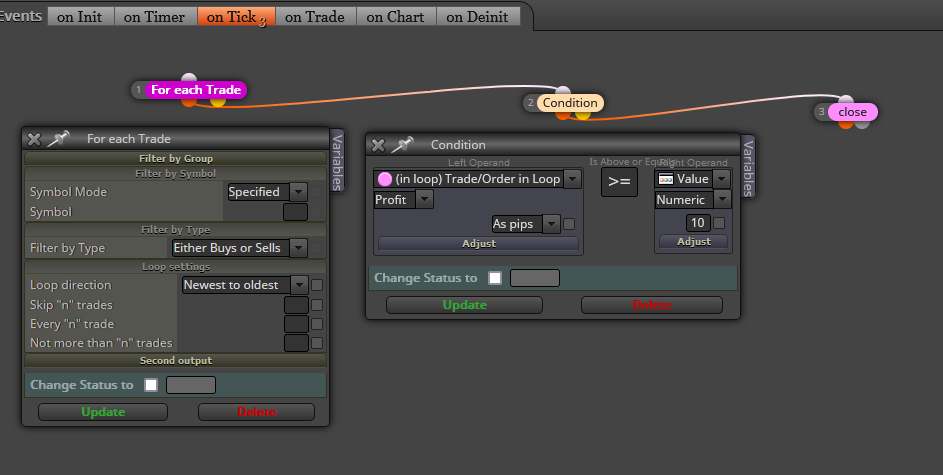
Task: Select the on Tick tab
Action: pos(236,17)
